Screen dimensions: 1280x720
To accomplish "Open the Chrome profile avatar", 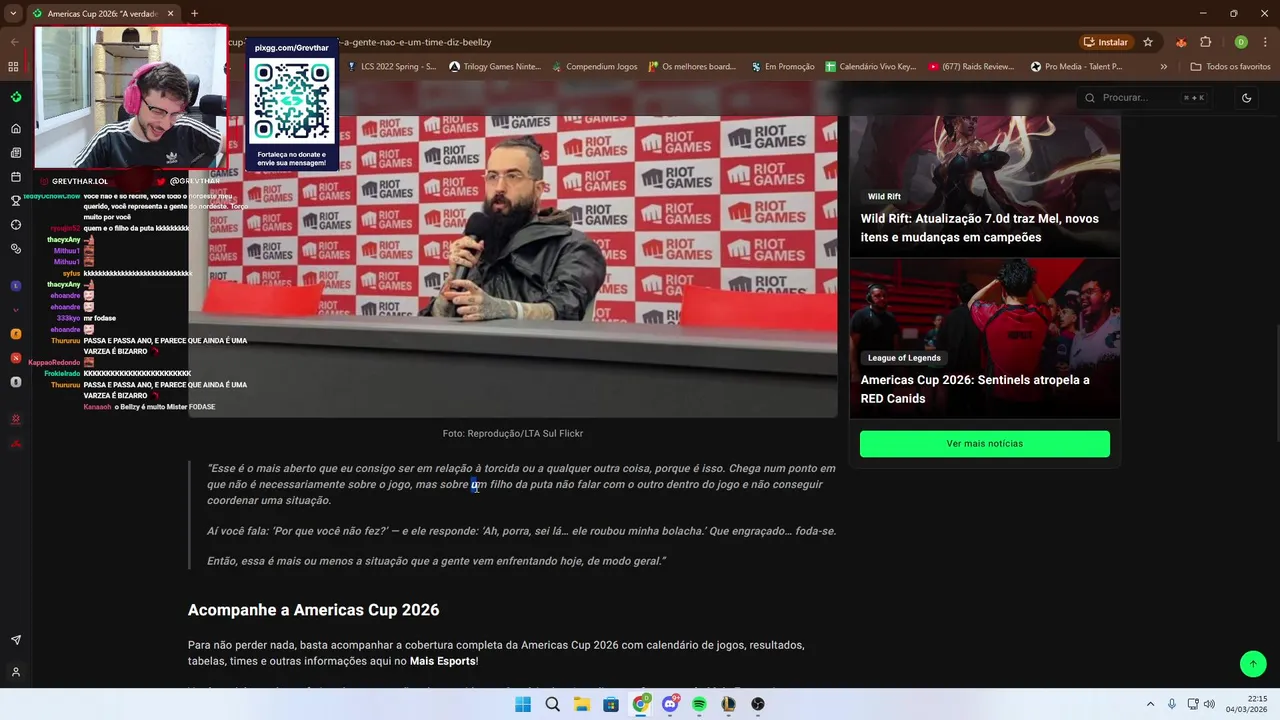I will 1241,42.
